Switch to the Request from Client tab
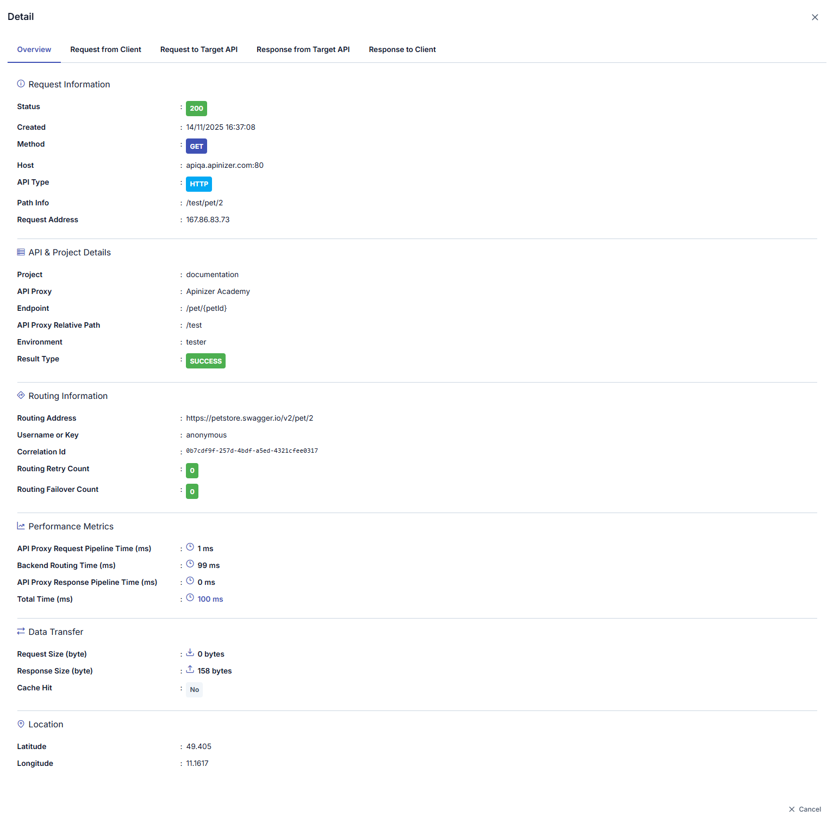This screenshot has width=830, height=825. (105, 49)
